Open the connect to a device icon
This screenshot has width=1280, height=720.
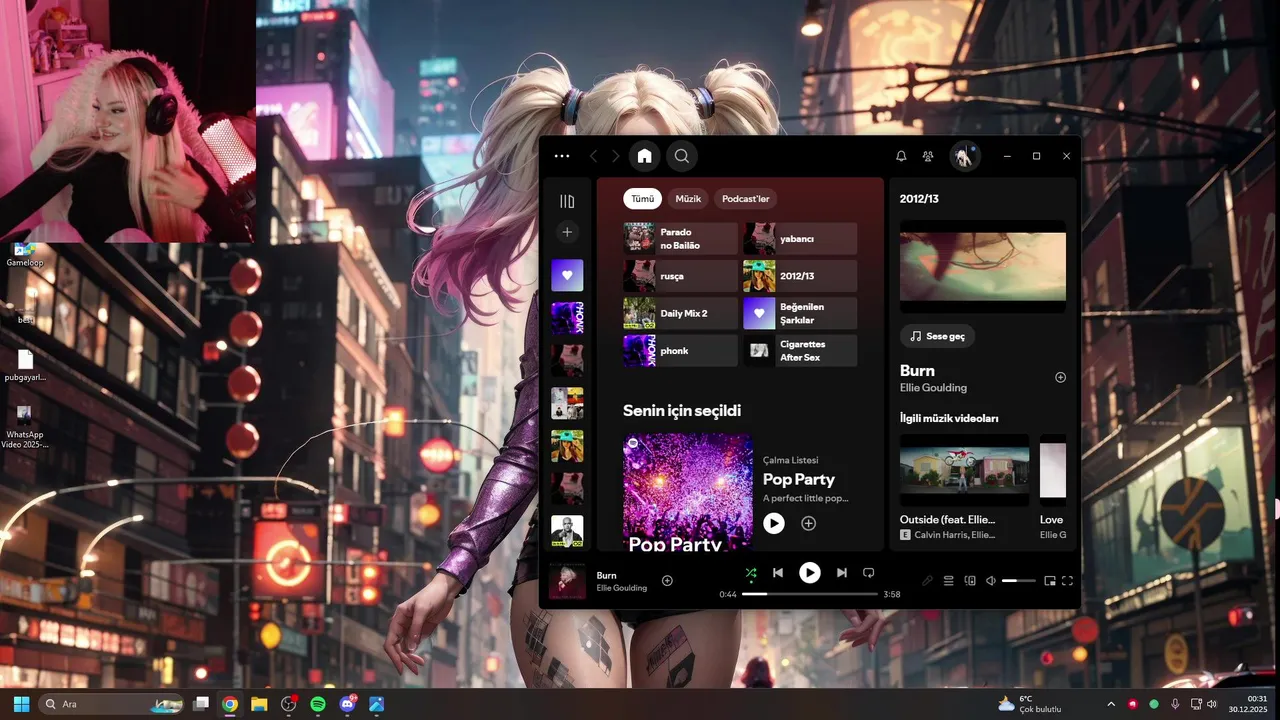tap(969, 581)
